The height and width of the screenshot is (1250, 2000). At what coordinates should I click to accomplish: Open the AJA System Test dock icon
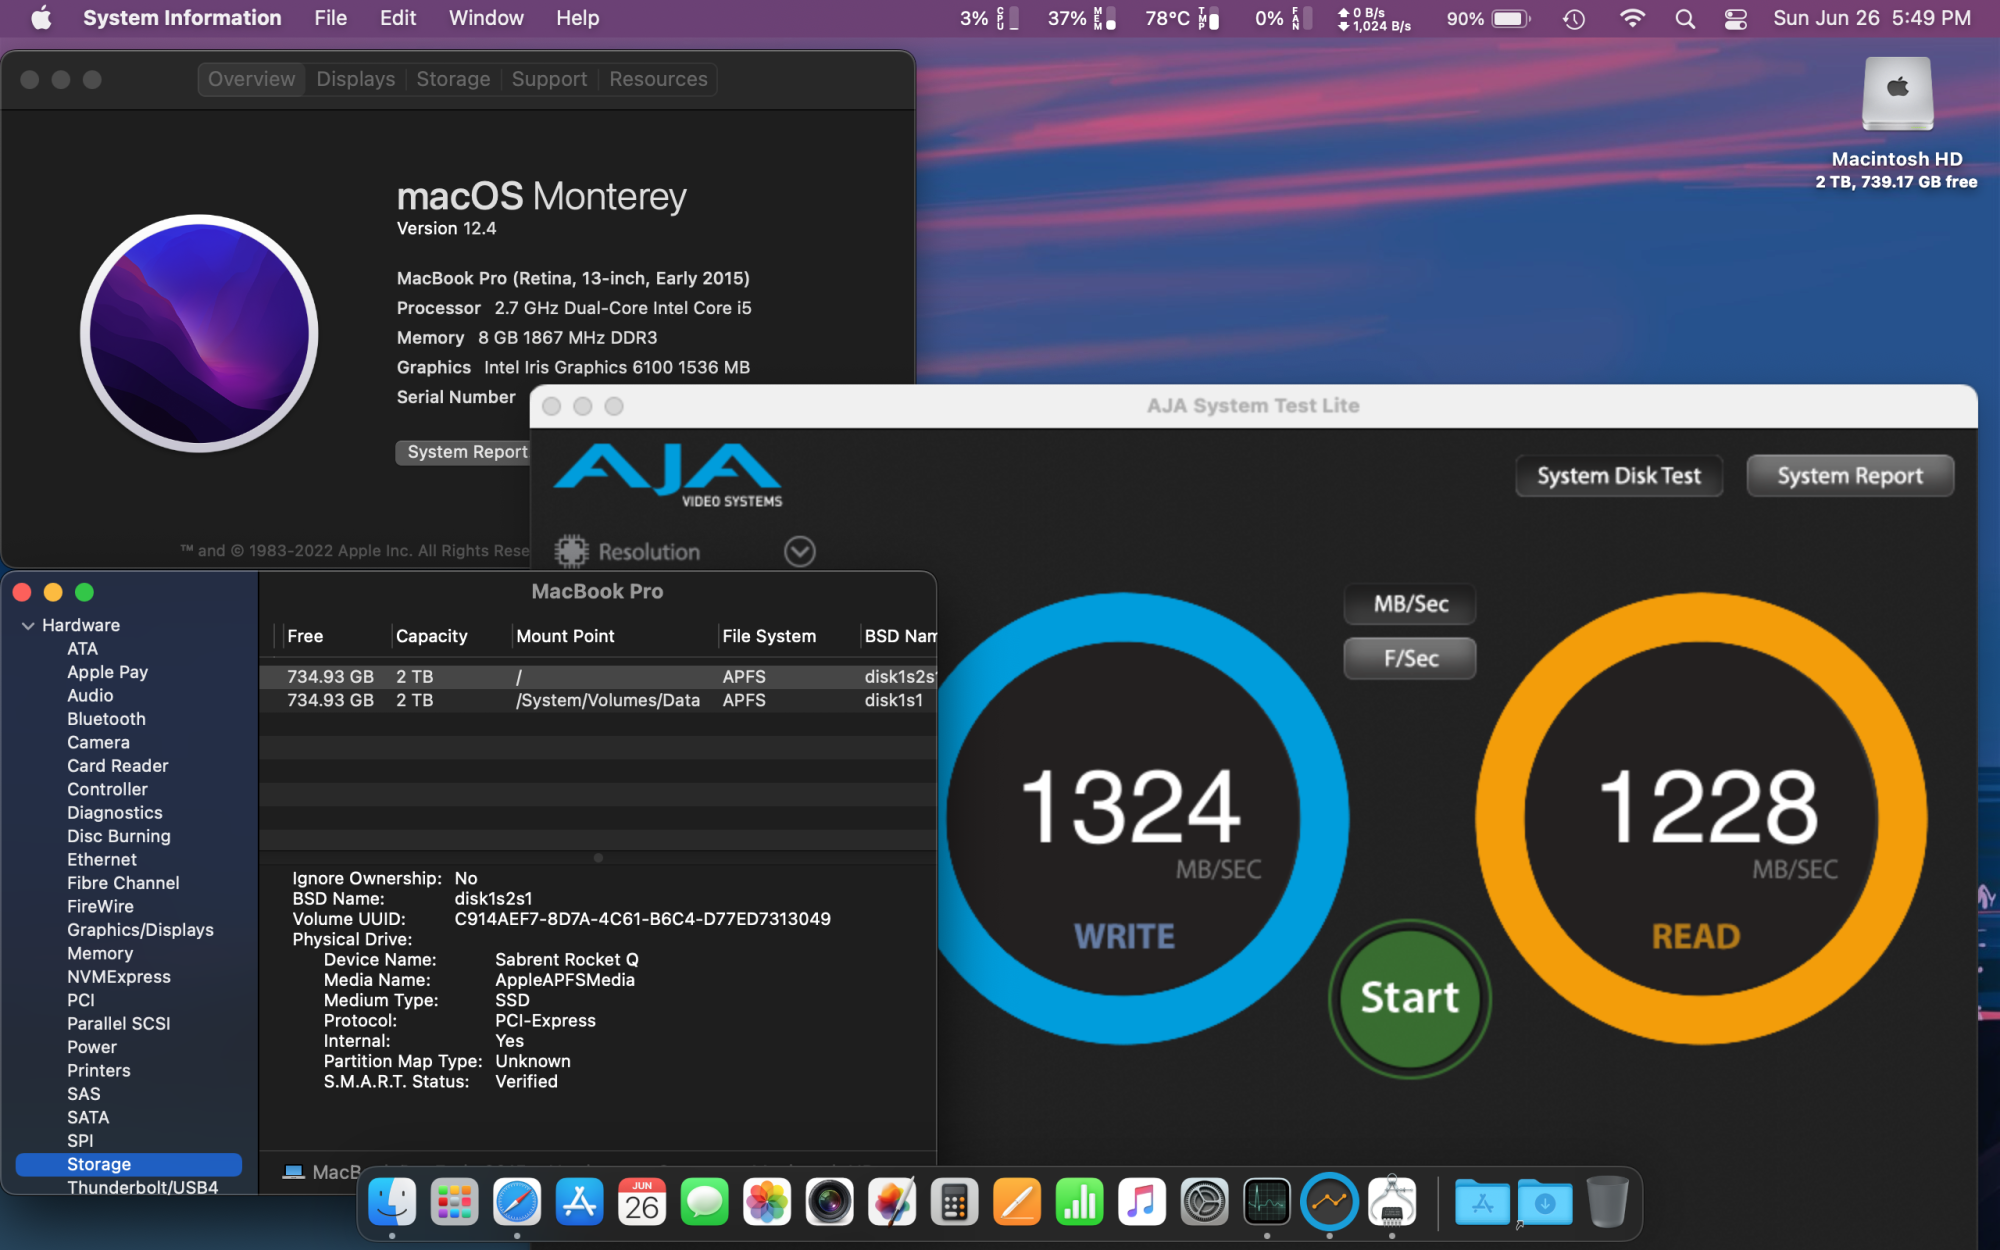pyautogui.click(x=1329, y=1202)
